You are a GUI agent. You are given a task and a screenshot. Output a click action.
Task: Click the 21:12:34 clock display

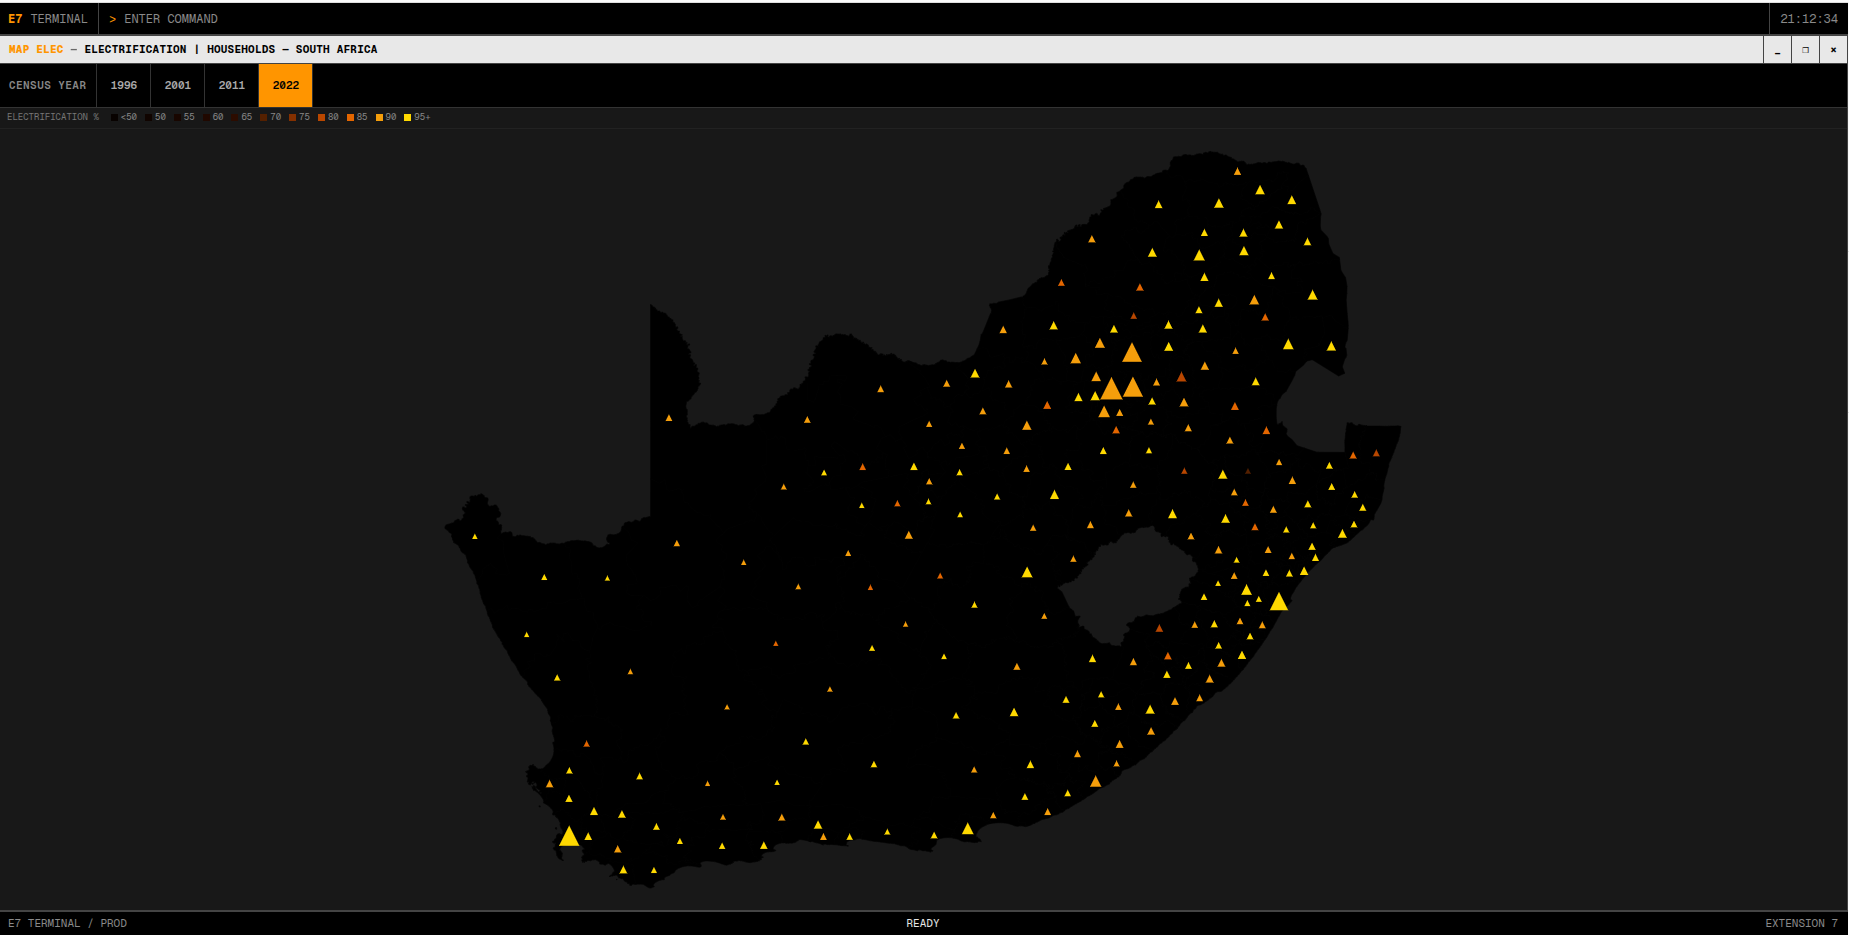1809,19
